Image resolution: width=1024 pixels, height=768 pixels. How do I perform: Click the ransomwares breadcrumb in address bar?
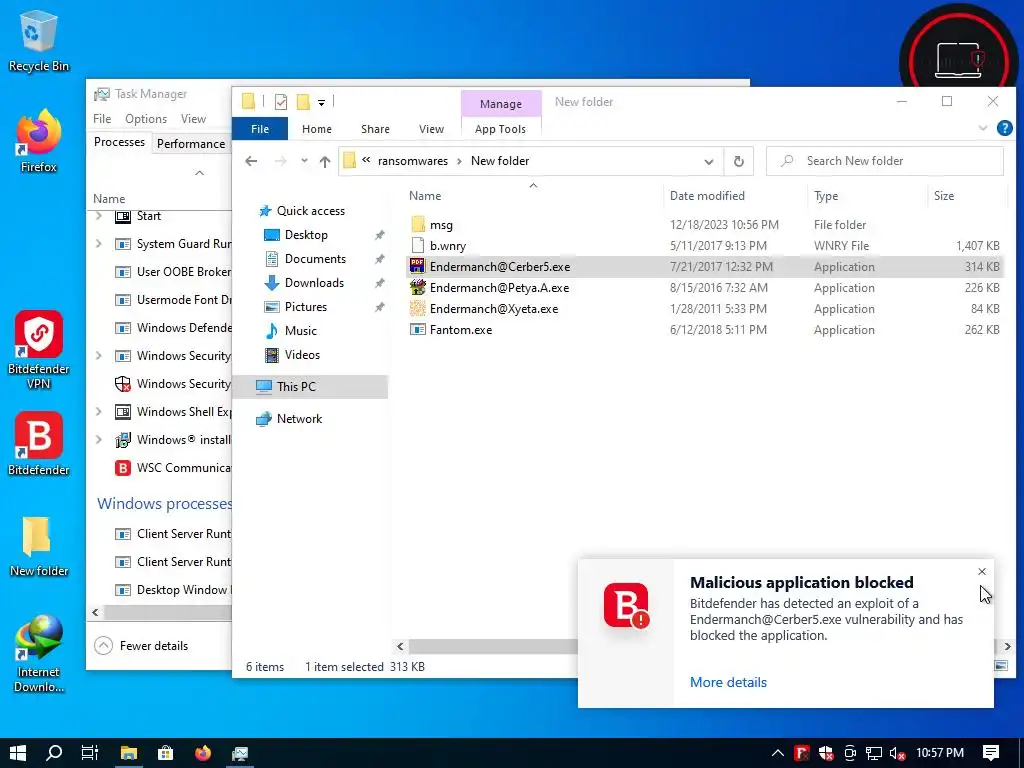413,161
